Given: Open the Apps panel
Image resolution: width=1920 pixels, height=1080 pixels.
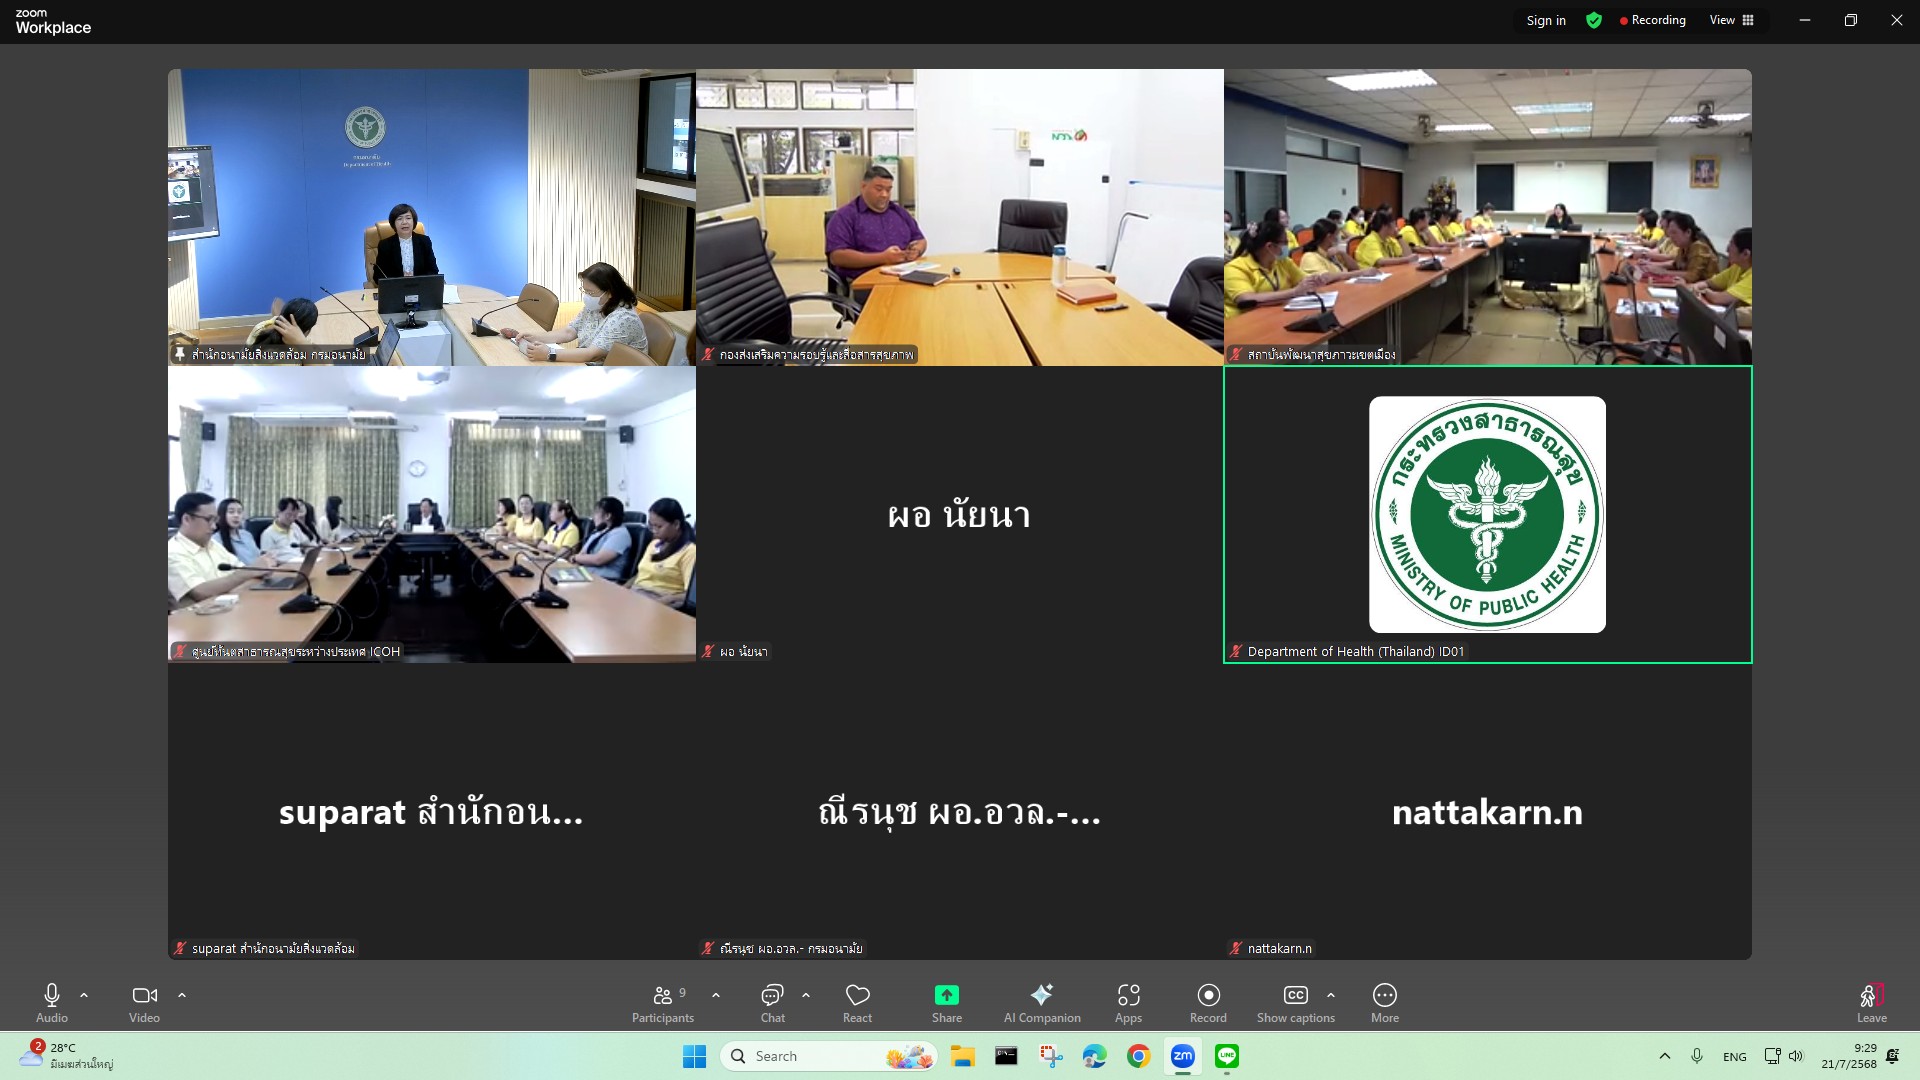Looking at the screenshot, I should pos(1128,1003).
